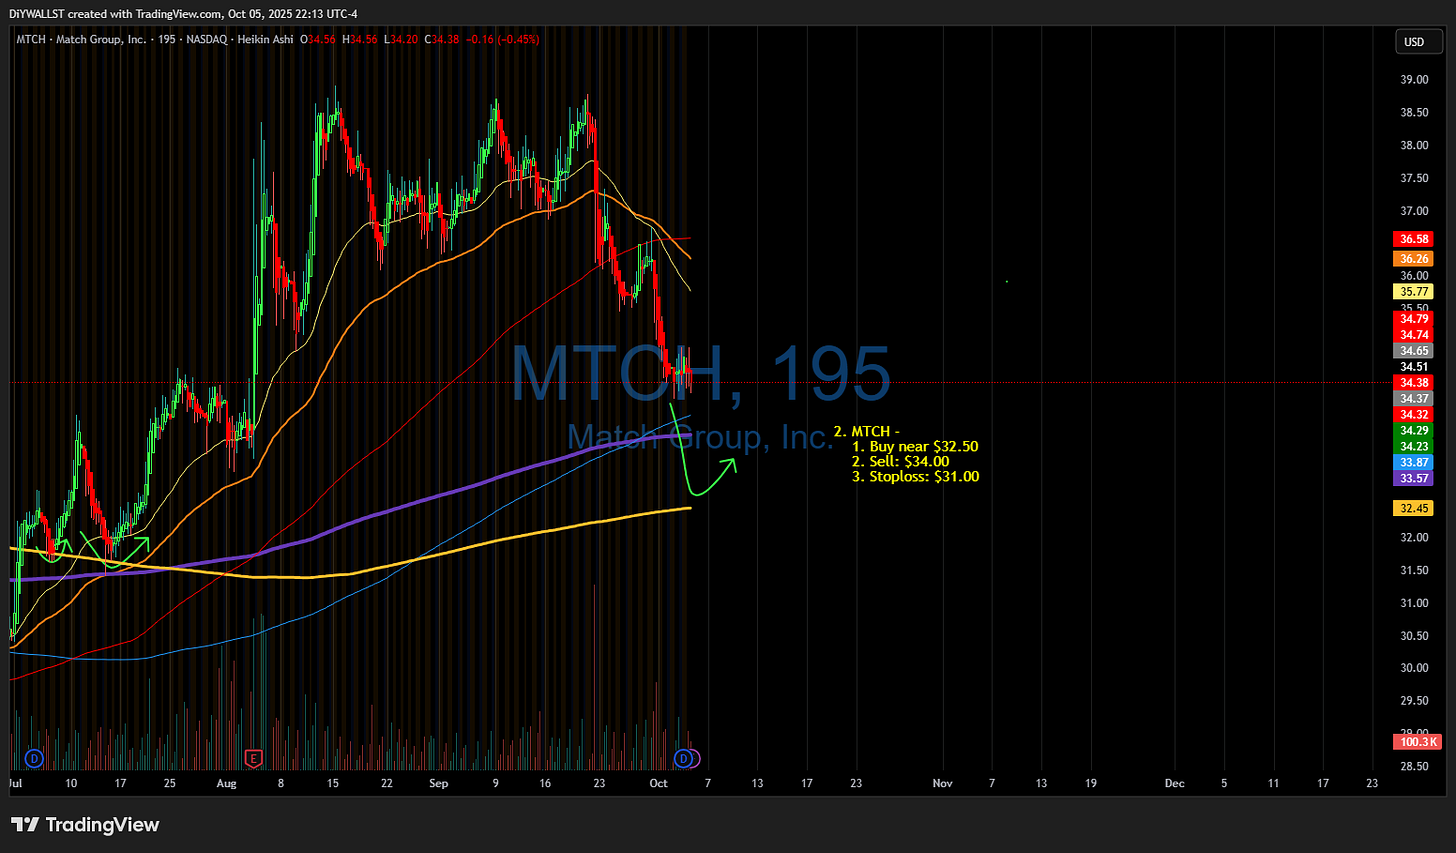Click the red earnings E marker near August

coord(253,760)
